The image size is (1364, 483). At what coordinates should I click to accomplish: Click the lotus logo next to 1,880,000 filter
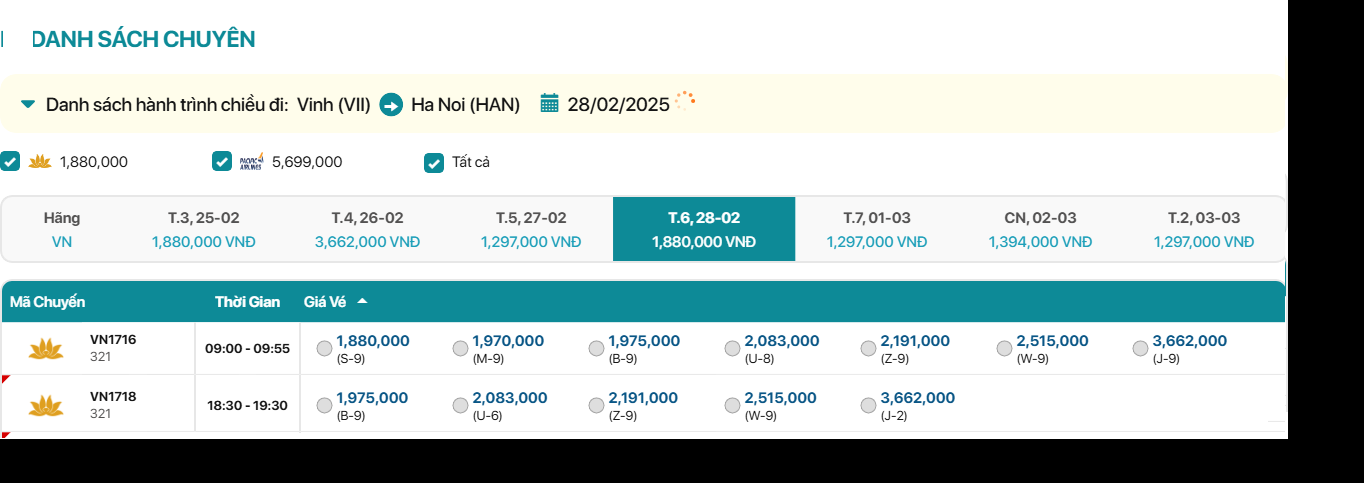[x=40, y=162]
